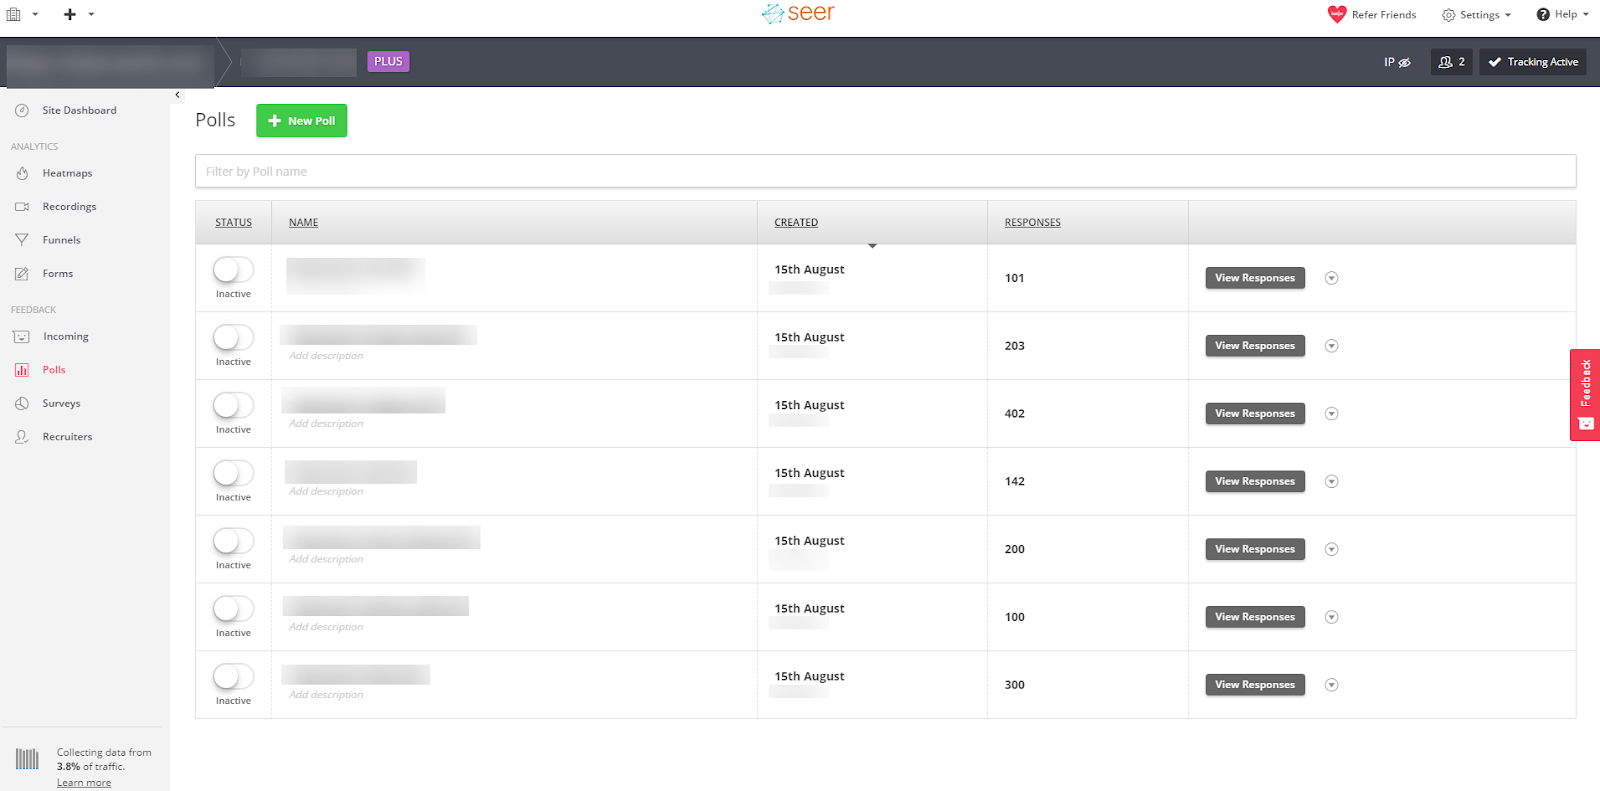
Task: Click the Refer Friends heart icon
Action: click(x=1337, y=14)
